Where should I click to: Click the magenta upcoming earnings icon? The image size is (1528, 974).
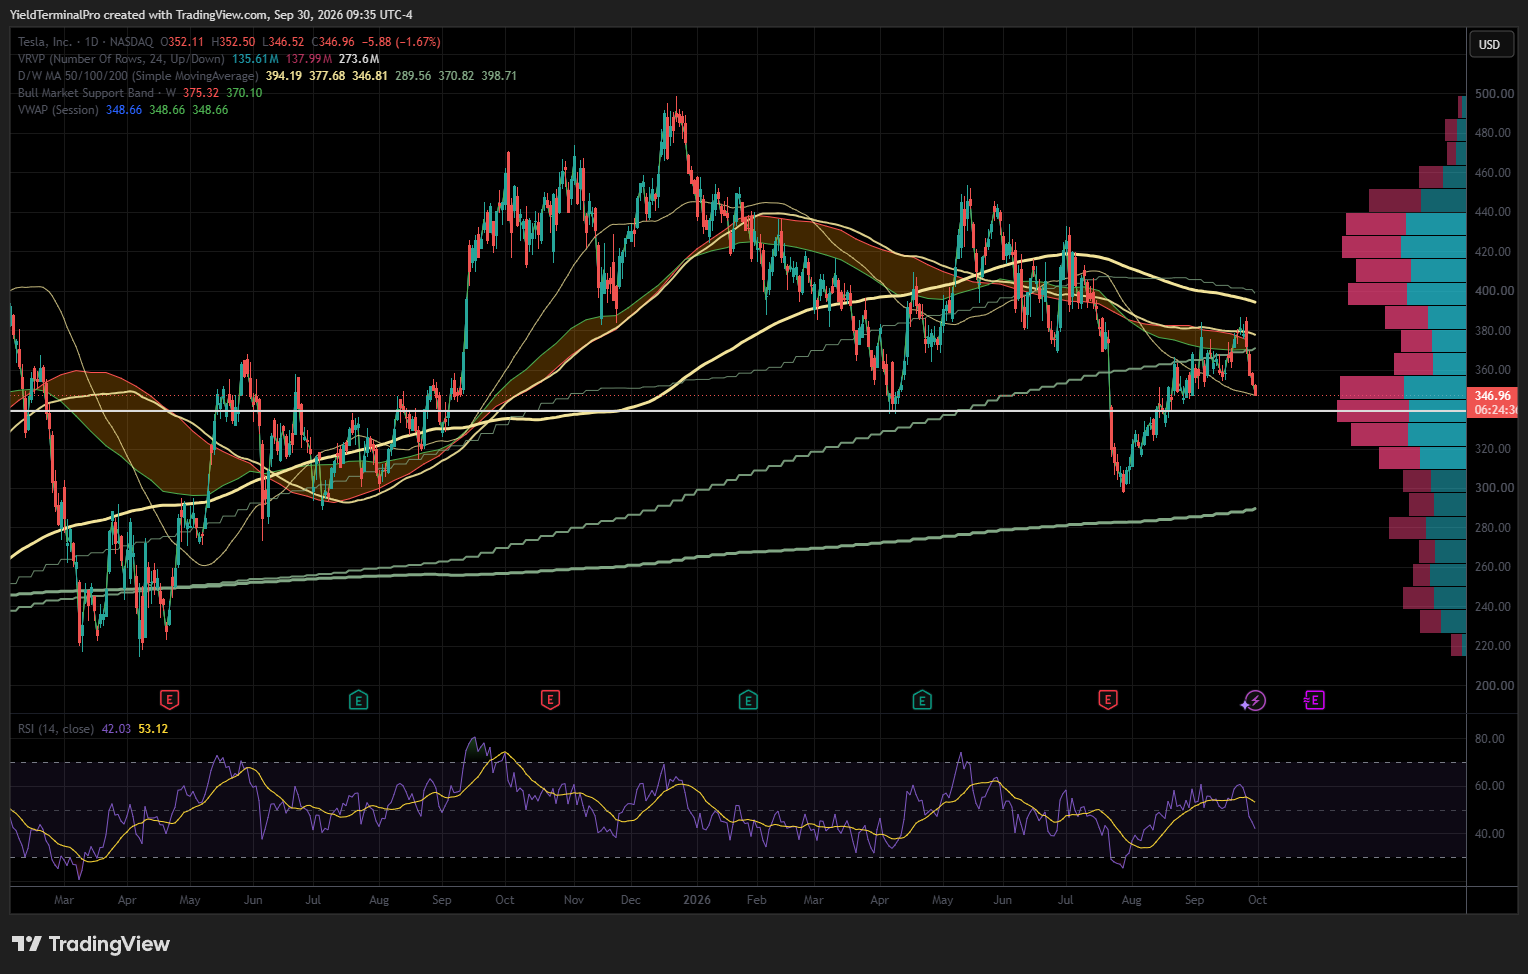pos(1314,700)
